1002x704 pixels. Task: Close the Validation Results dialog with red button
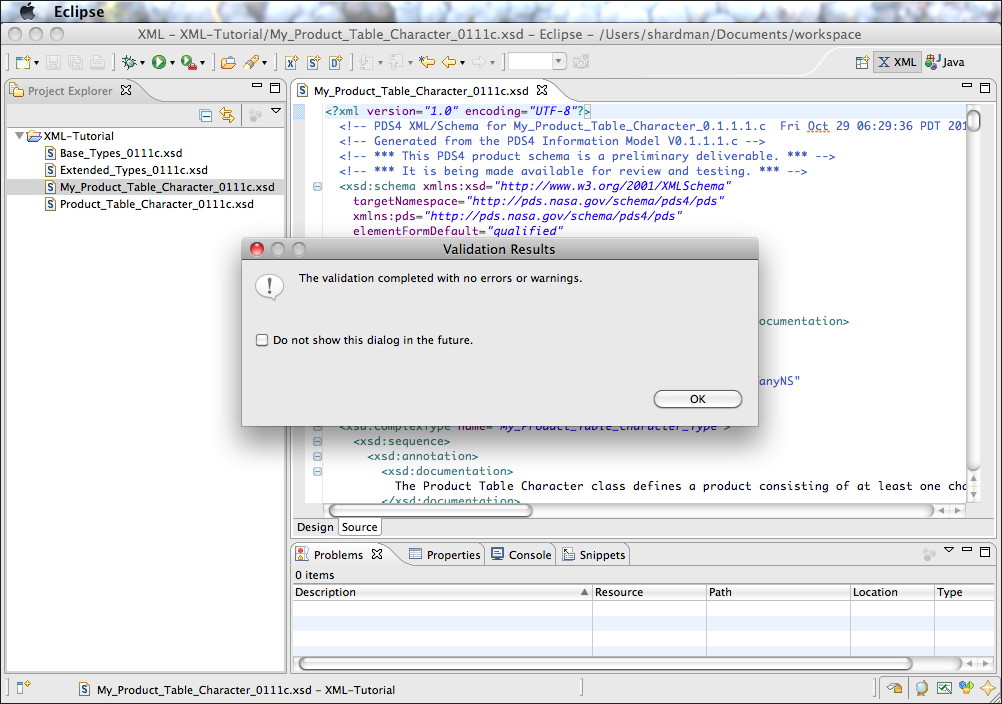(x=257, y=249)
